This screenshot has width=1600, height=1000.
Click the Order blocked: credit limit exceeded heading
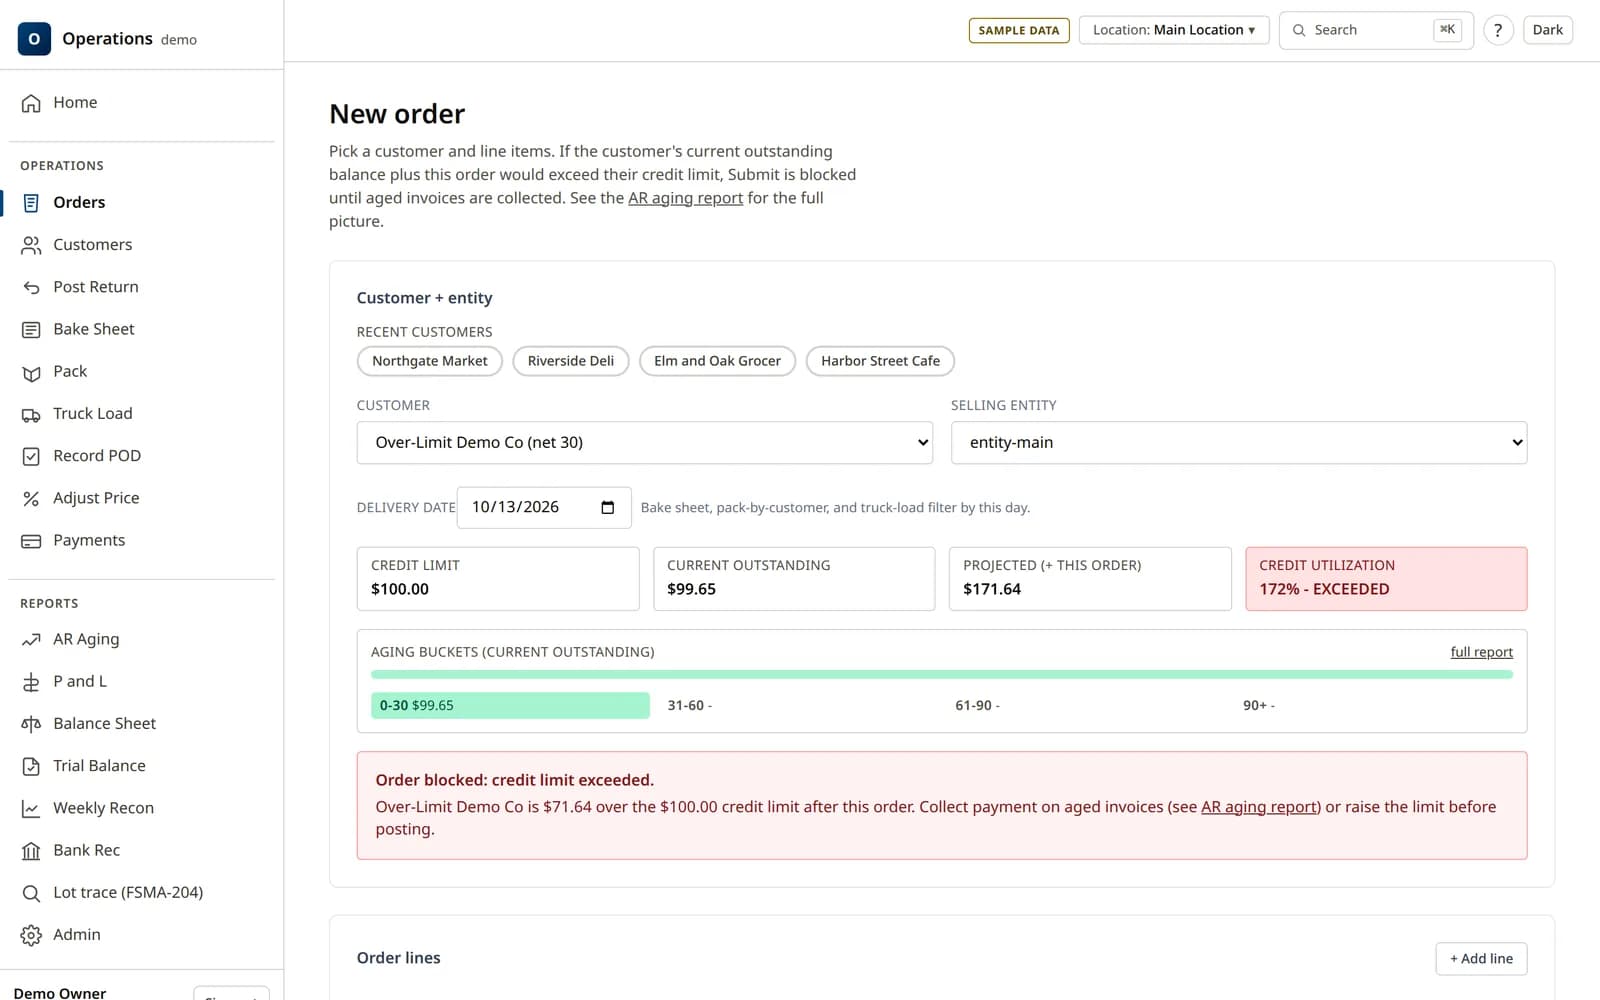coord(514,780)
